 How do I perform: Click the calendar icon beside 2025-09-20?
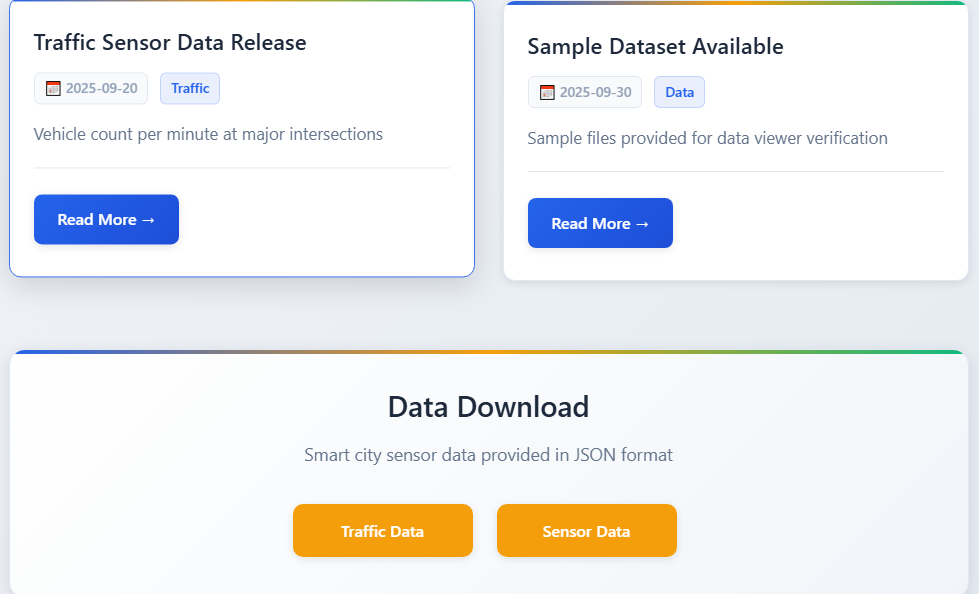pyautogui.click(x=53, y=89)
